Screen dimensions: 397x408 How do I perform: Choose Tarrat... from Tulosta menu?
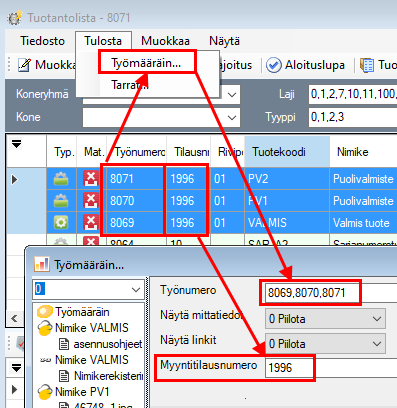[x=130, y=85]
